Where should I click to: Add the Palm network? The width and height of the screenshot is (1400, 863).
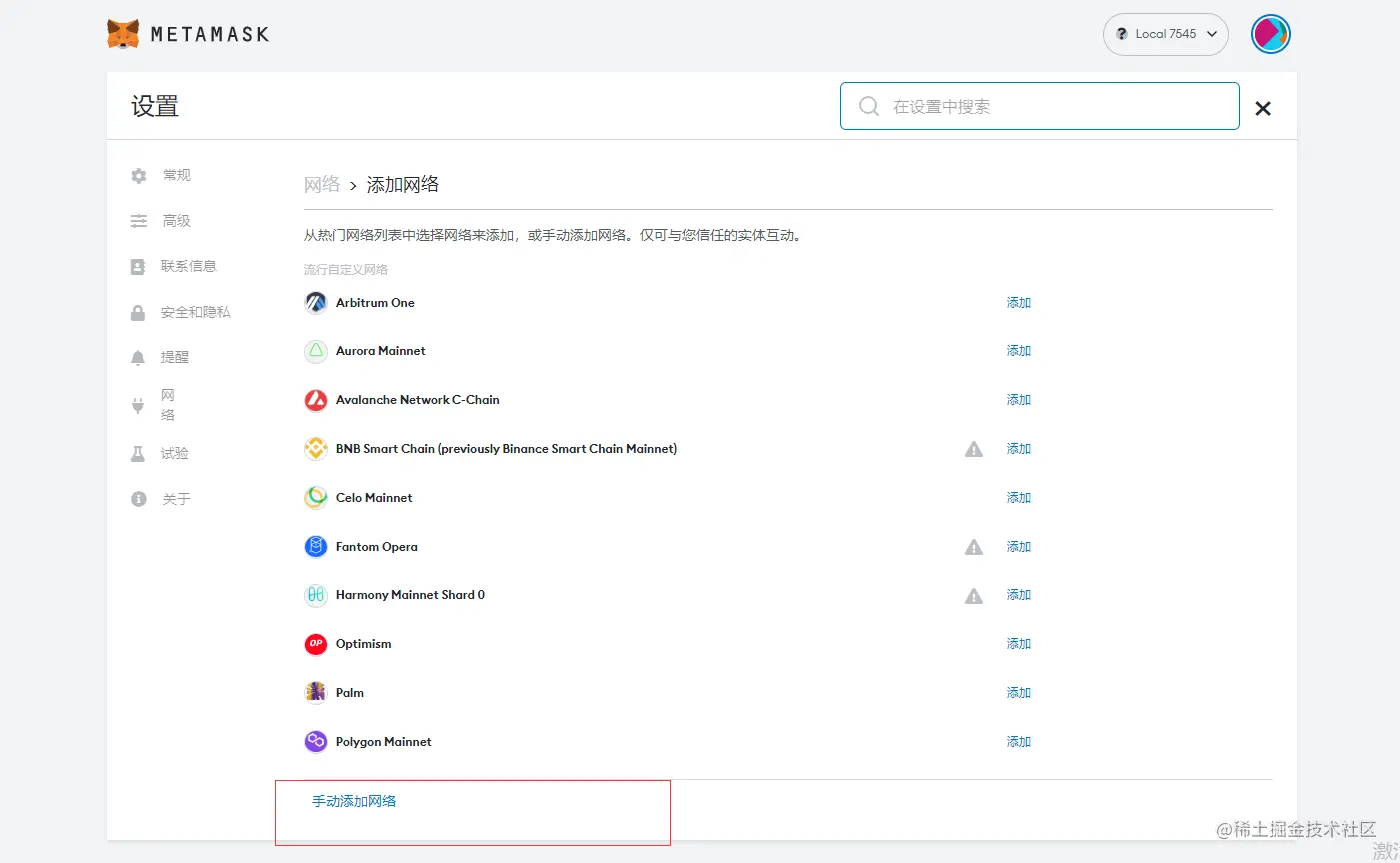tap(1019, 693)
